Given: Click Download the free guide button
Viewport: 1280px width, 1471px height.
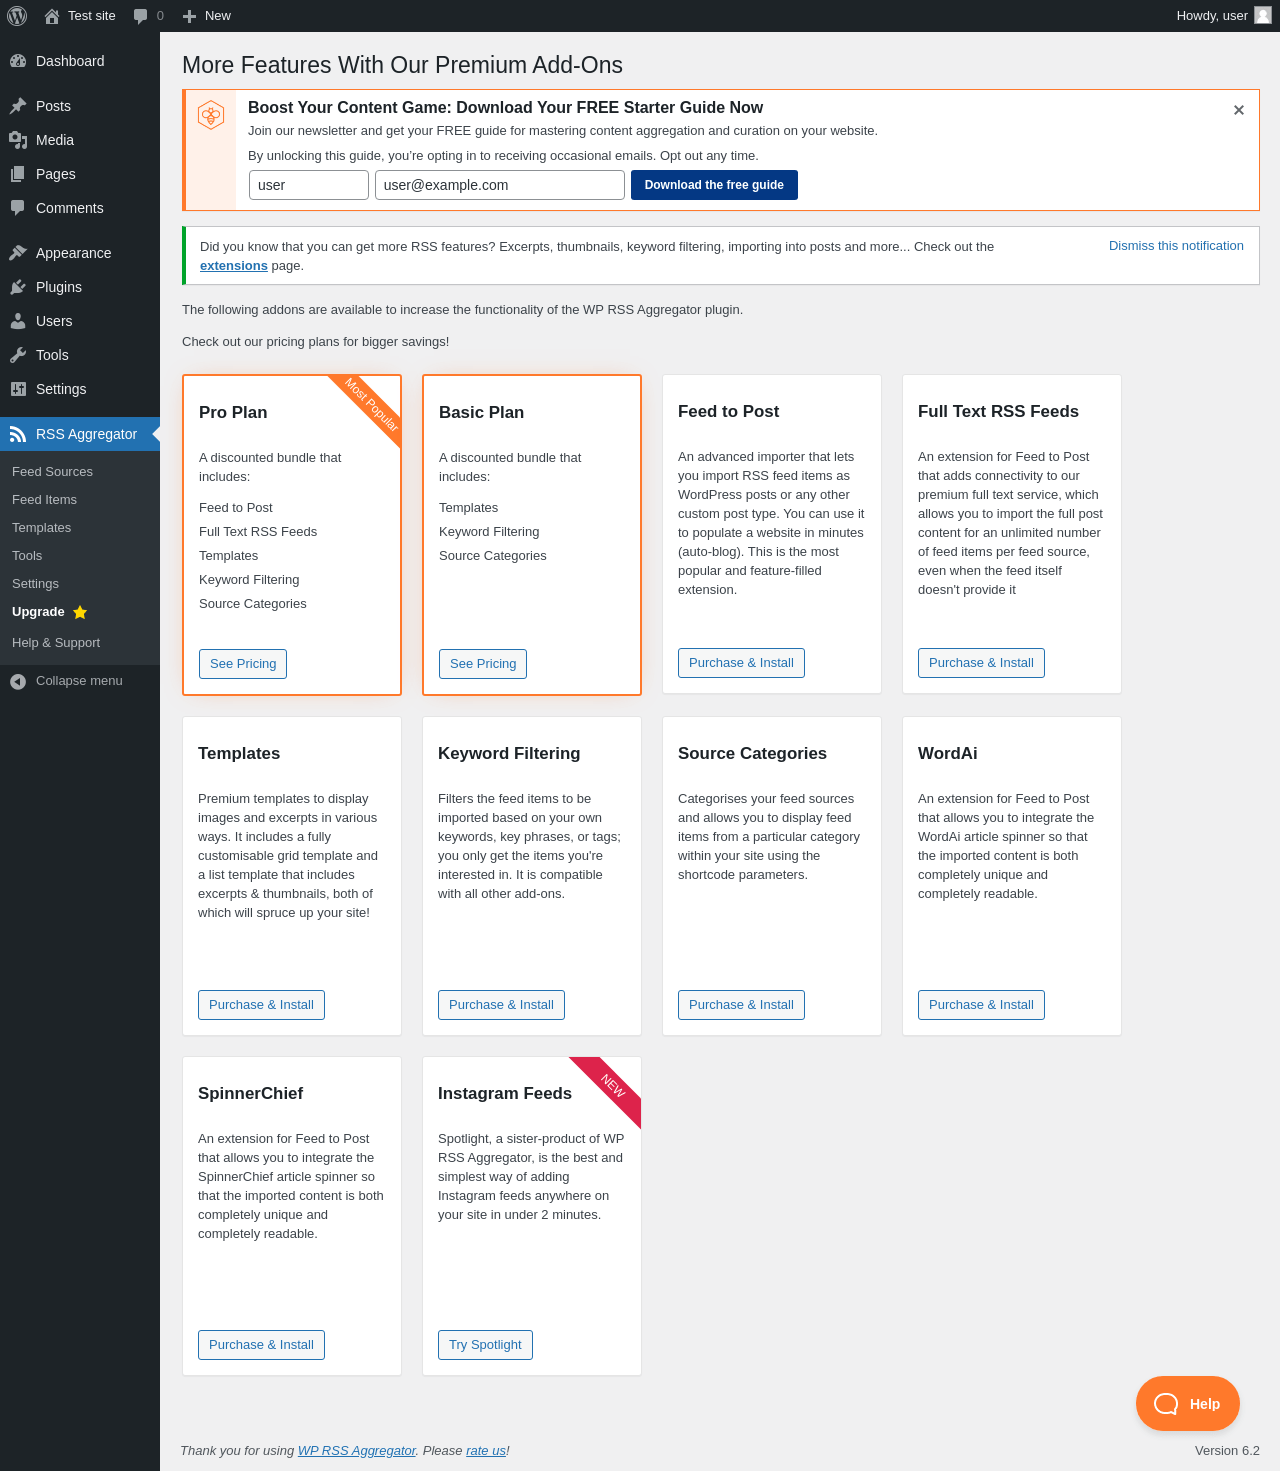Looking at the screenshot, I should tap(714, 185).
